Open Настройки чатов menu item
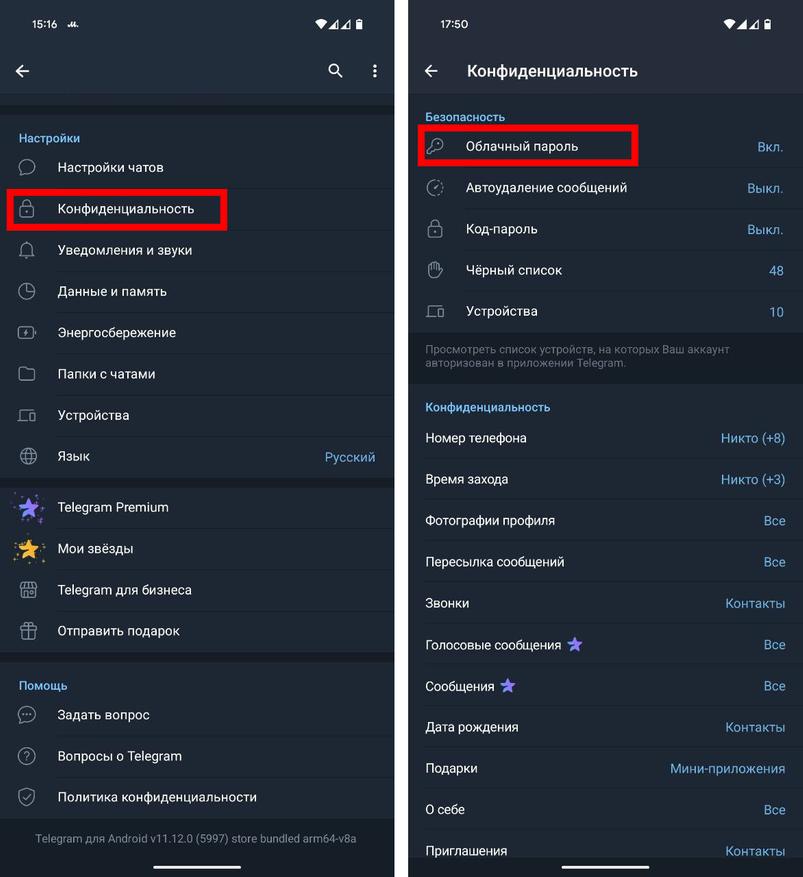 [110, 167]
